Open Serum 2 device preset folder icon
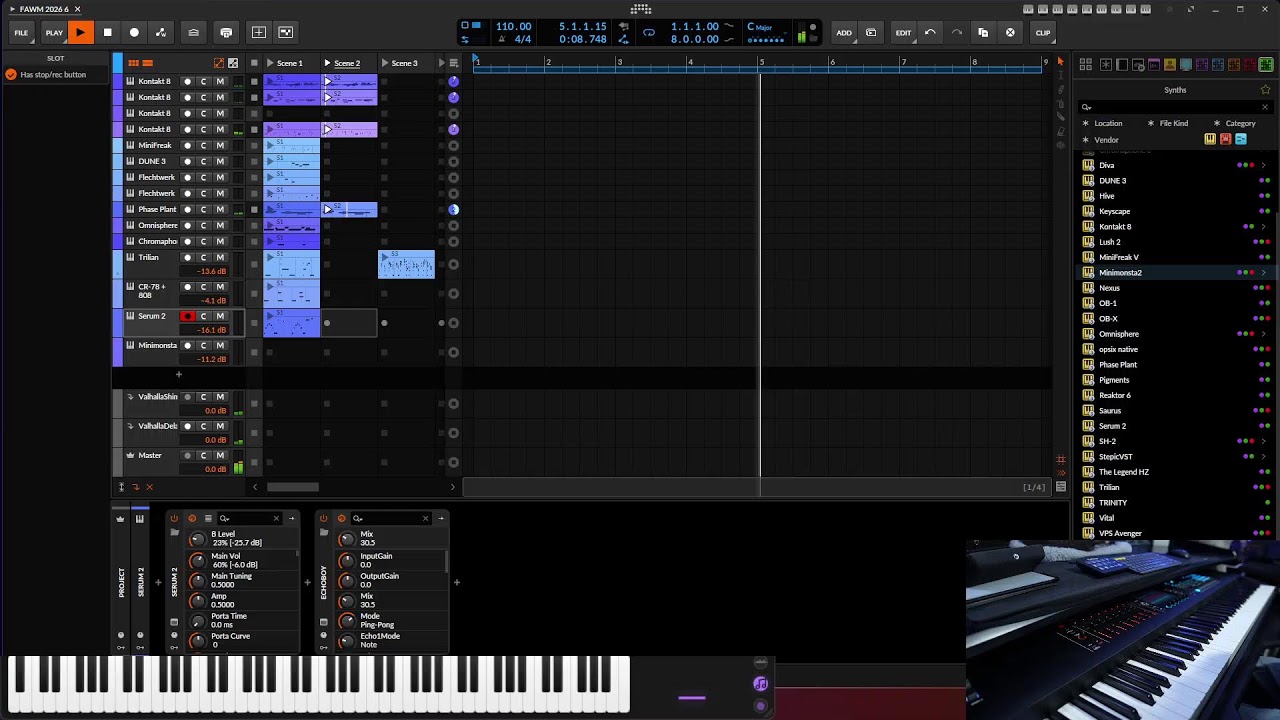 pyautogui.click(x=174, y=533)
